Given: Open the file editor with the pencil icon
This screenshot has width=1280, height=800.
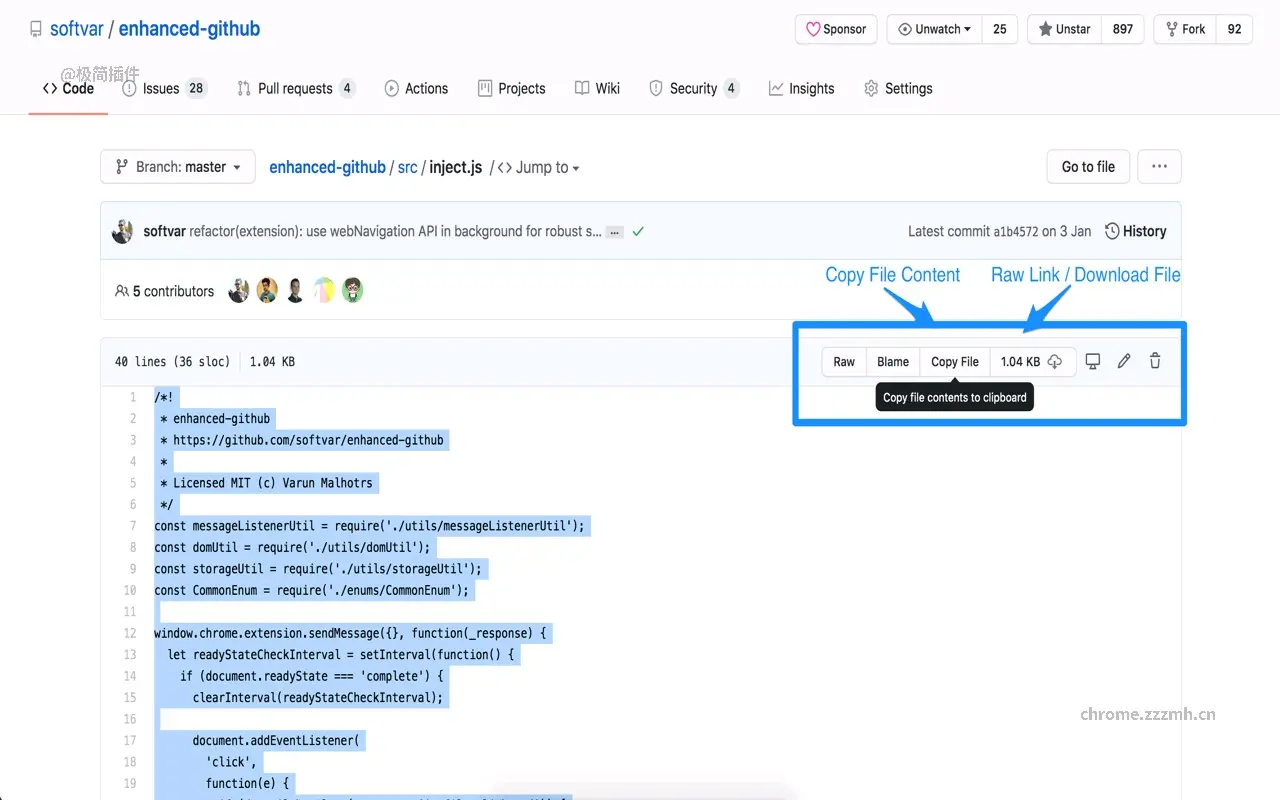Looking at the screenshot, I should click(1123, 361).
